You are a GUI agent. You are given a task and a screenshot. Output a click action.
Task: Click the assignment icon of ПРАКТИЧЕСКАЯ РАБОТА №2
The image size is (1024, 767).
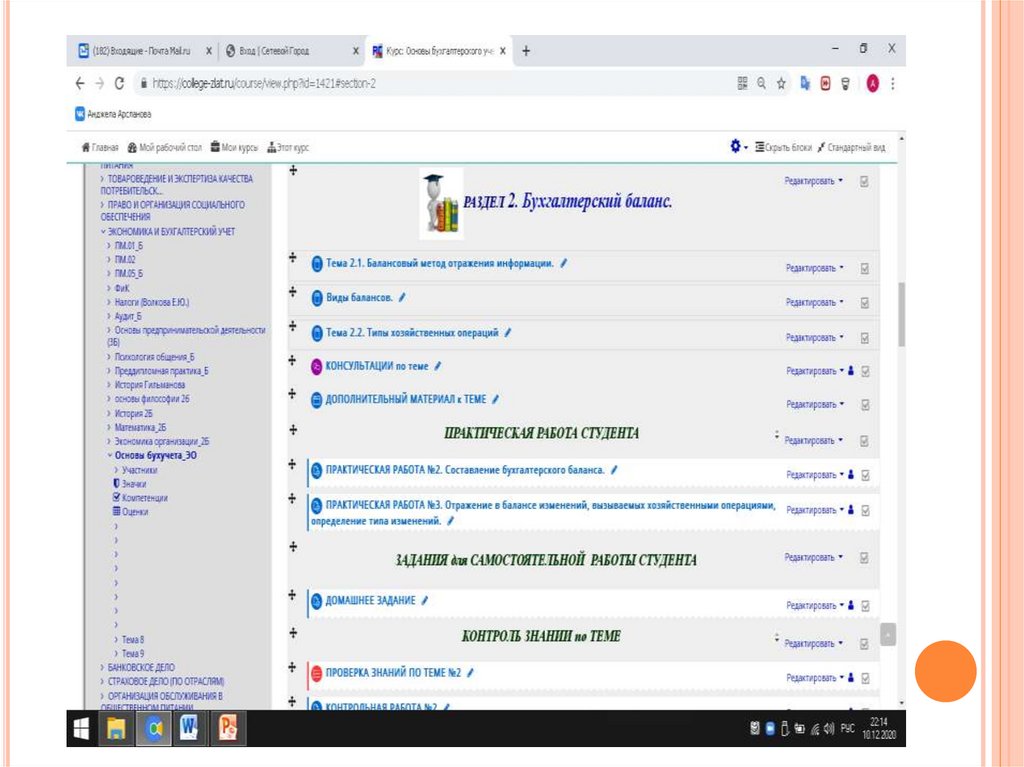click(317, 470)
